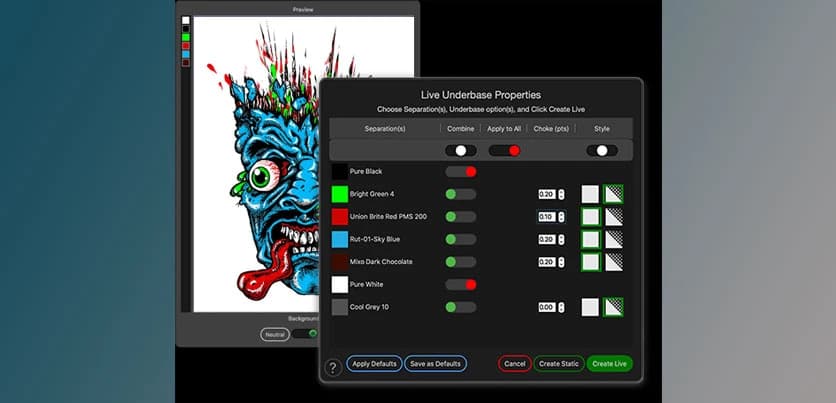
Task: Toggle Combine for Cool Grey 10
Action: click(461, 307)
